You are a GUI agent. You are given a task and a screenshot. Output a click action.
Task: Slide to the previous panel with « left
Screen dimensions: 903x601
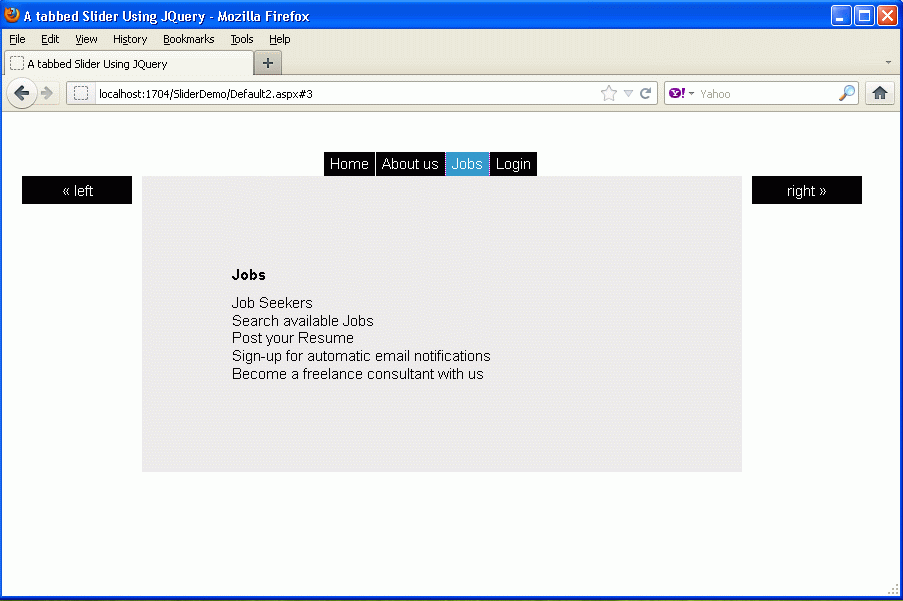pyautogui.click(x=77, y=190)
